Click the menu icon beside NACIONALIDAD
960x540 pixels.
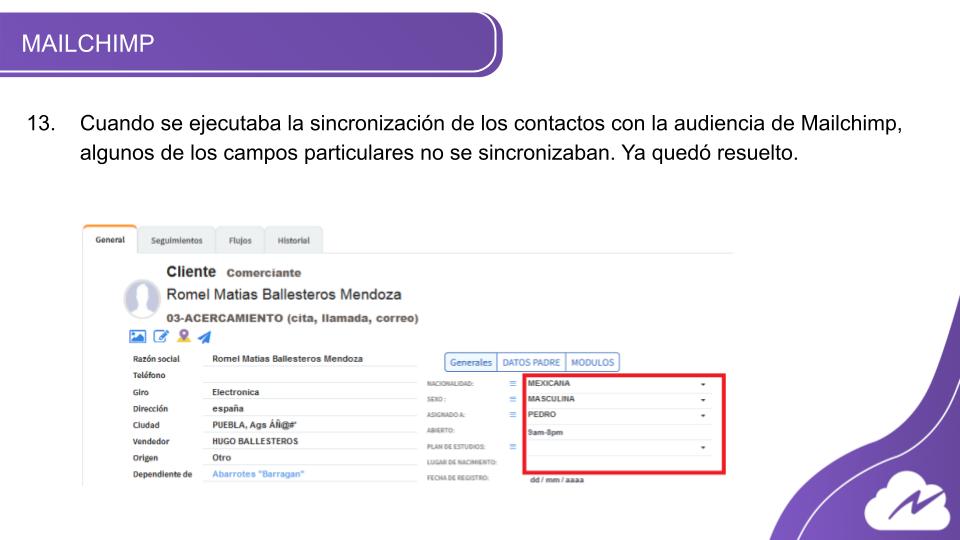(512, 383)
